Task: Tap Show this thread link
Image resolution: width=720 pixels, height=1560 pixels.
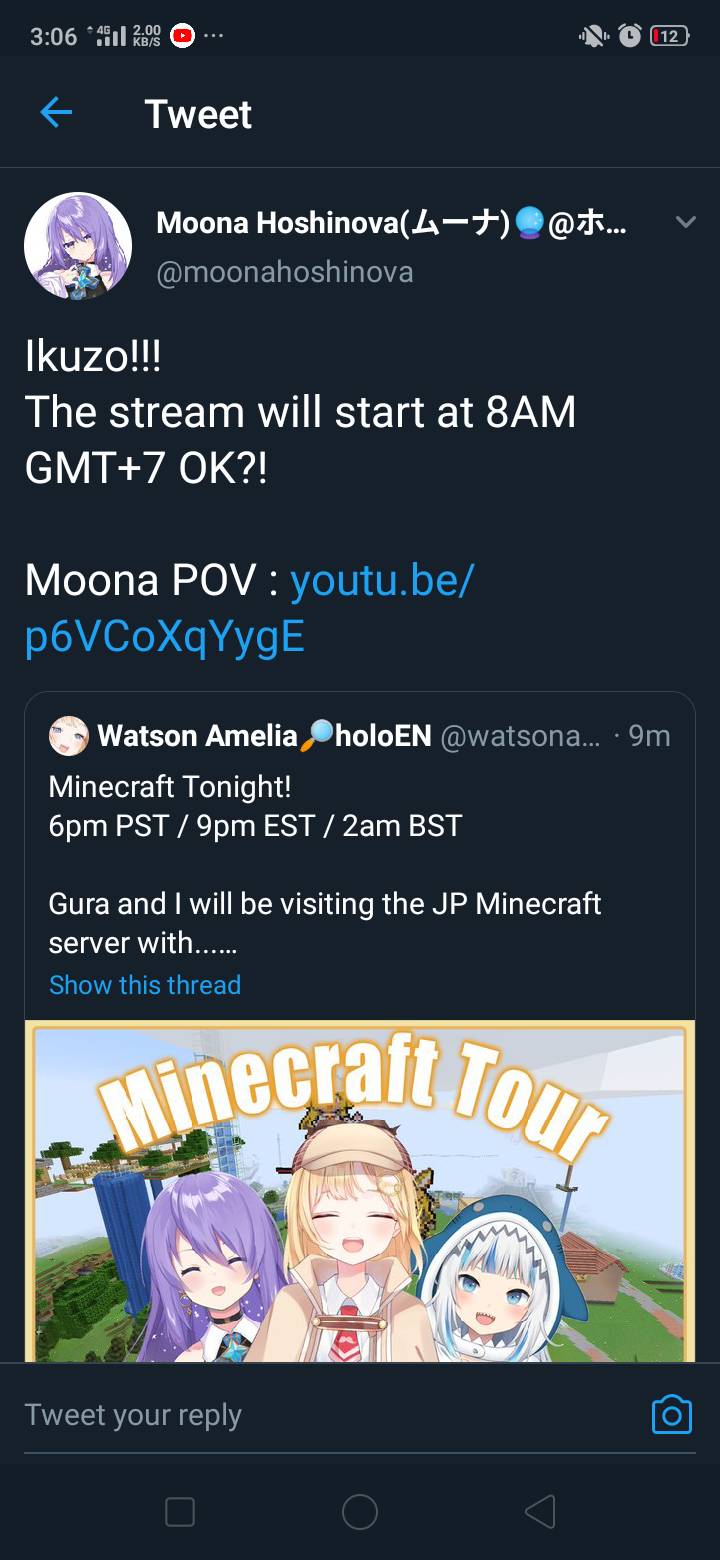Action: pos(145,985)
